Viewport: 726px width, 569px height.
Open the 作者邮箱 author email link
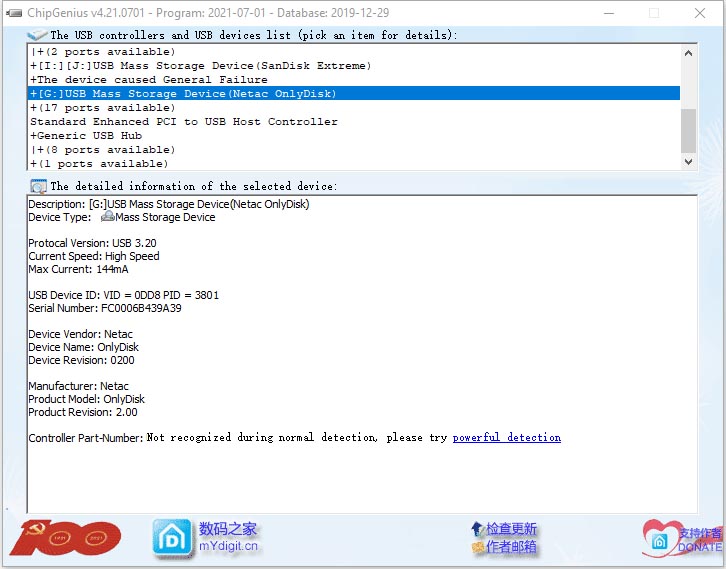pyautogui.click(x=511, y=547)
